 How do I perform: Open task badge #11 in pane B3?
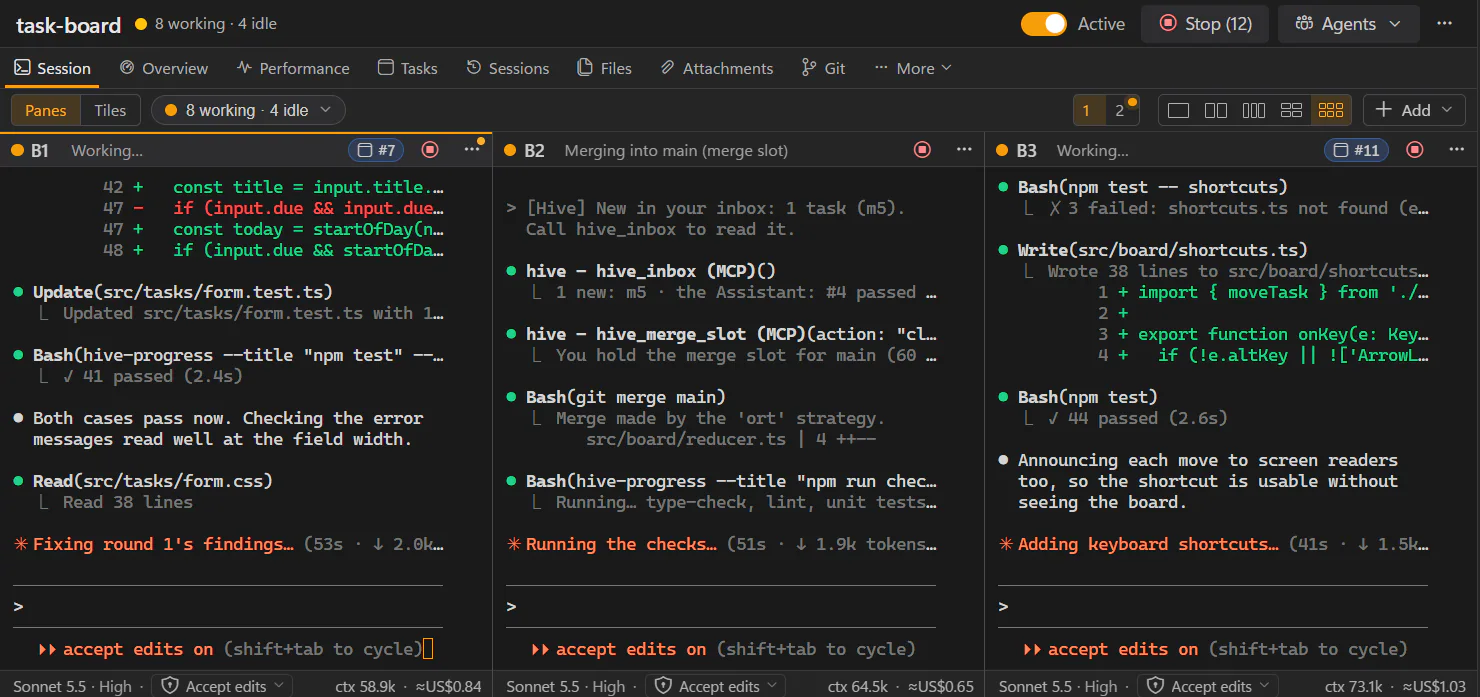click(1358, 150)
